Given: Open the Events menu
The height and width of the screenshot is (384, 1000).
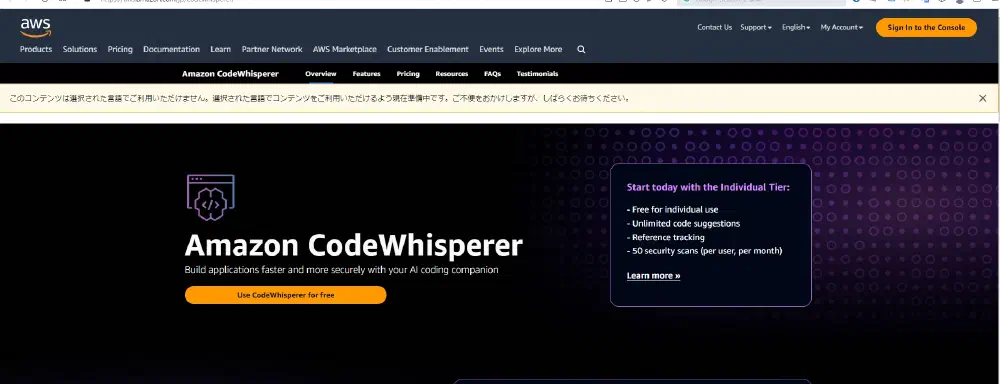Looking at the screenshot, I should tap(491, 49).
